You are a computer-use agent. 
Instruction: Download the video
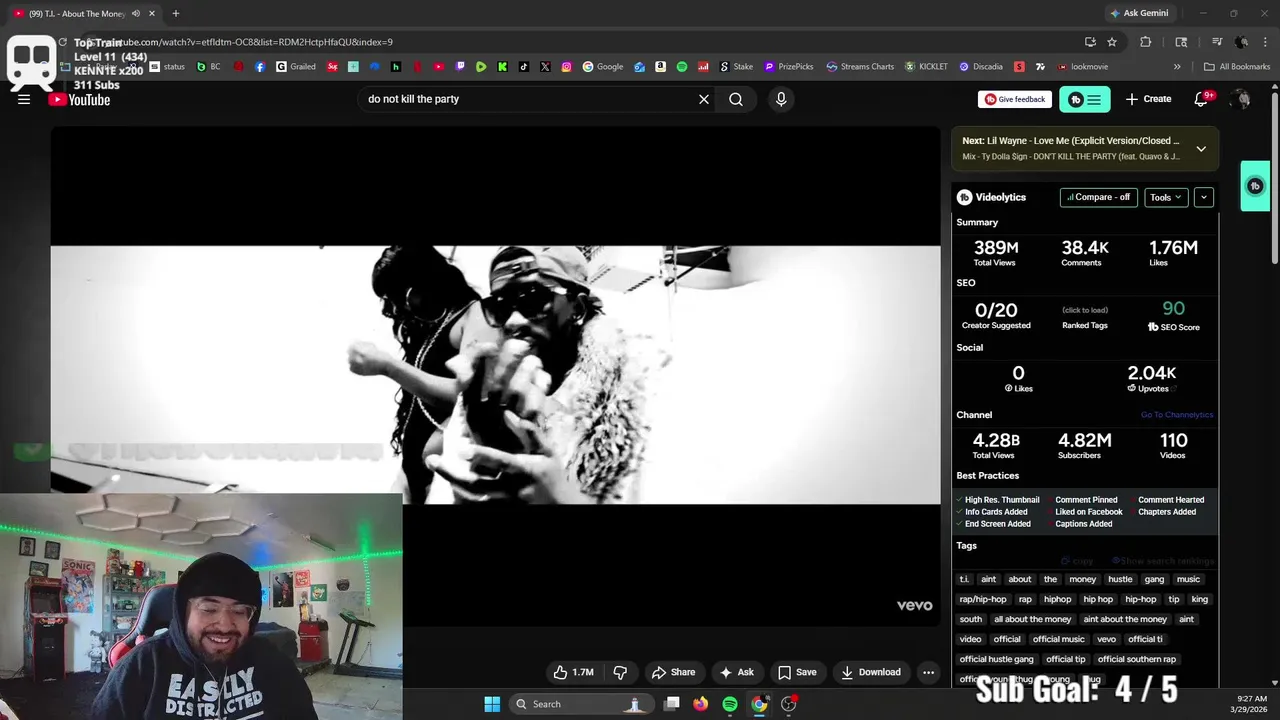point(870,672)
